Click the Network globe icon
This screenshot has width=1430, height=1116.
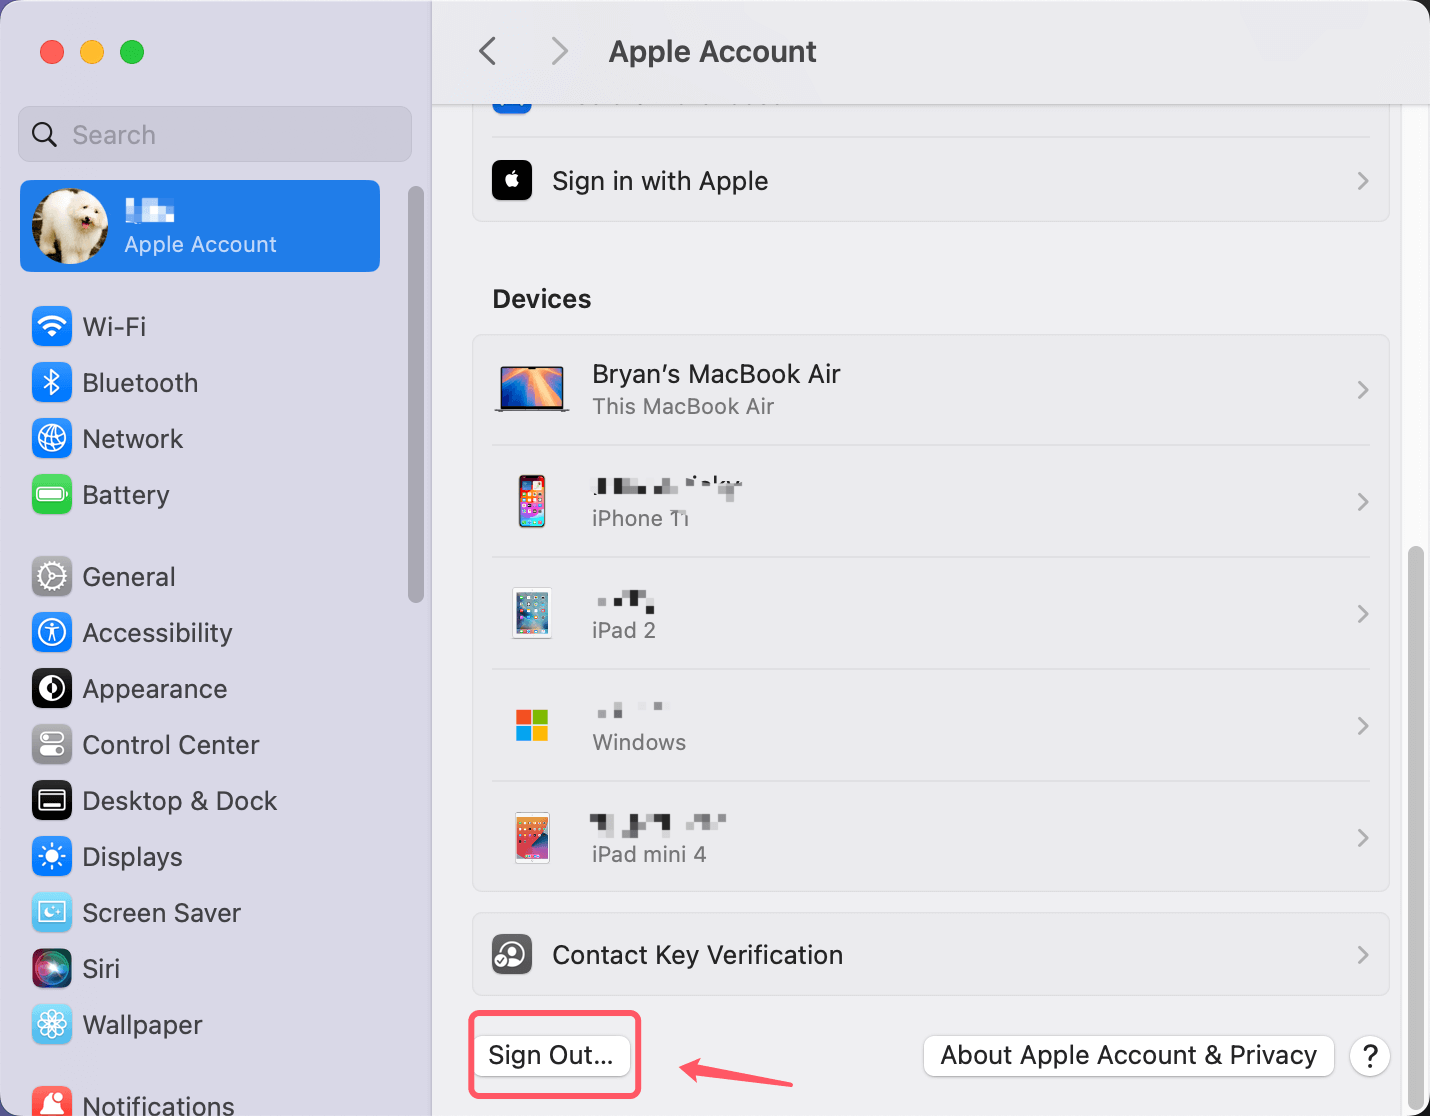52,438
